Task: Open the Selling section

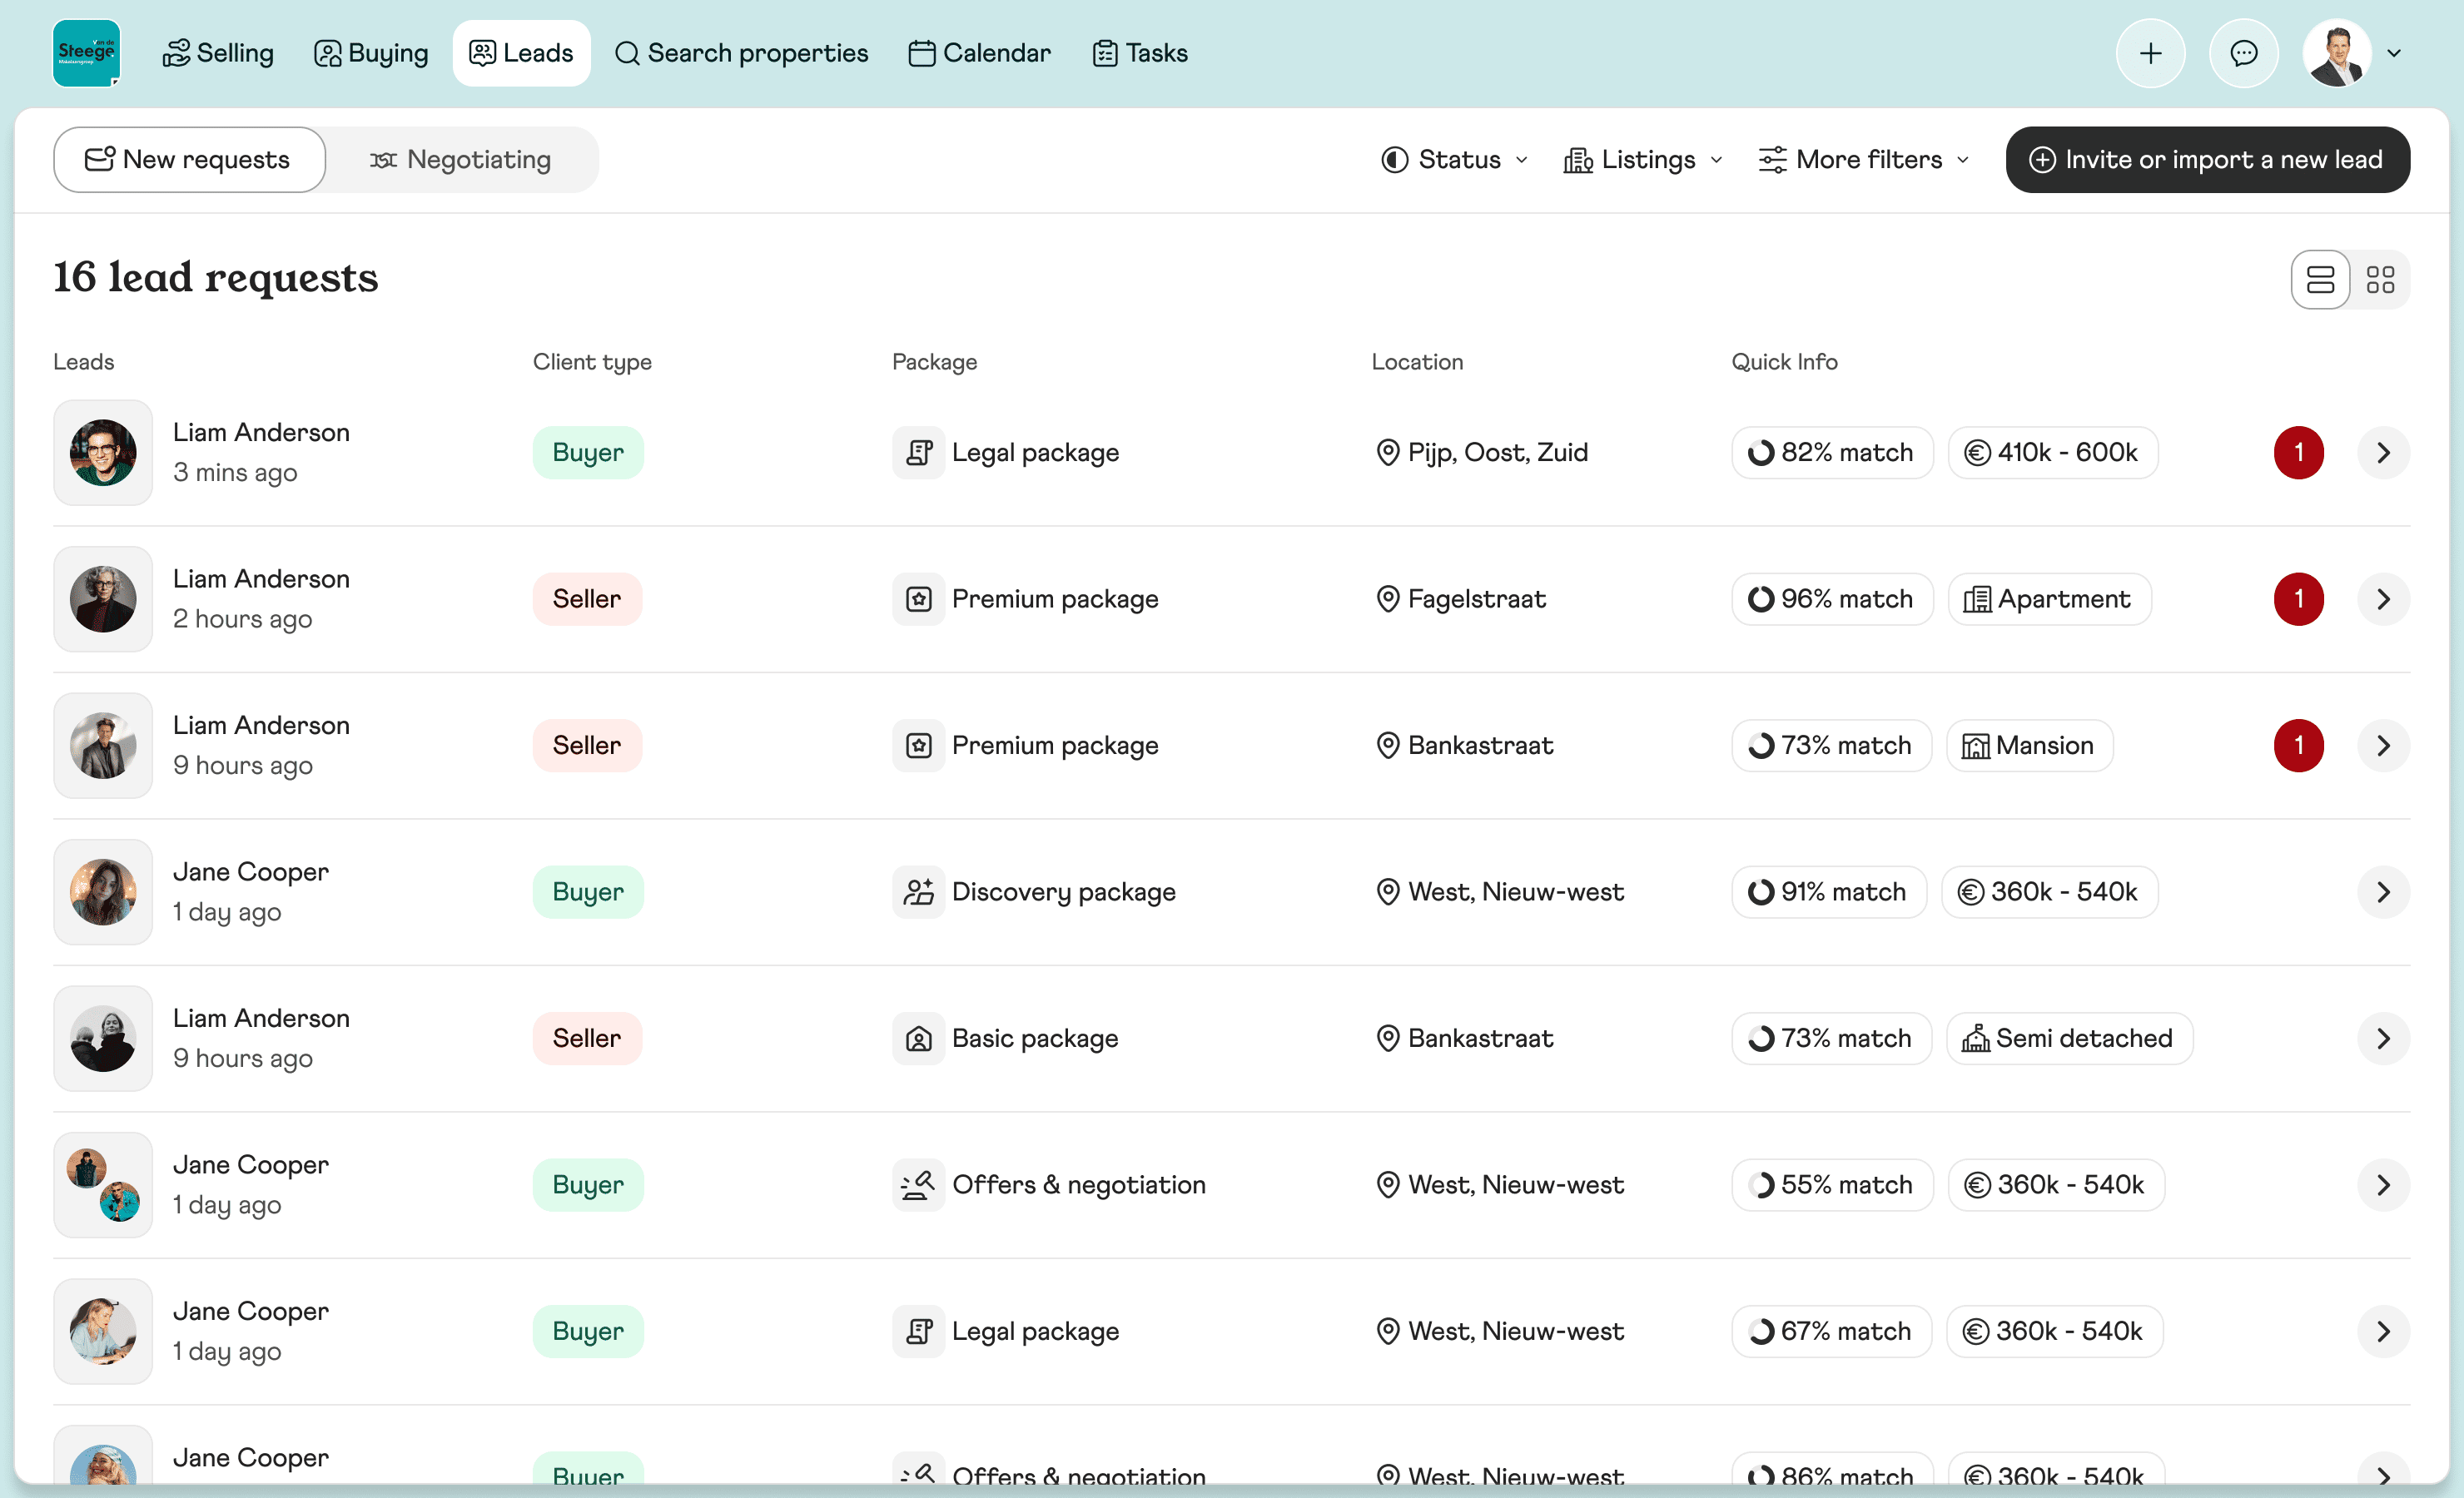Action: point(218,53)
